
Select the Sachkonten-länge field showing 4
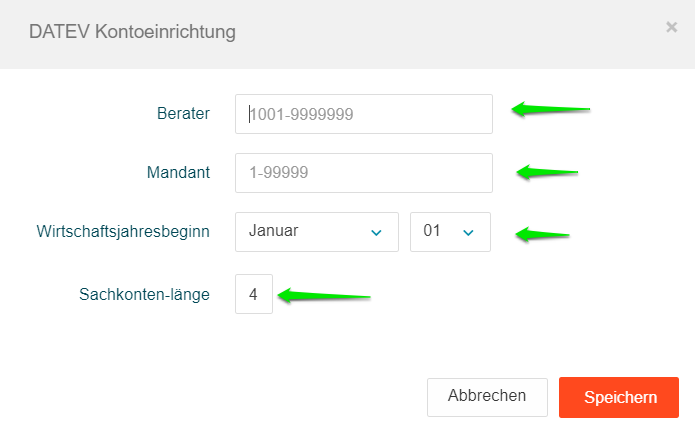click(254, 294)
